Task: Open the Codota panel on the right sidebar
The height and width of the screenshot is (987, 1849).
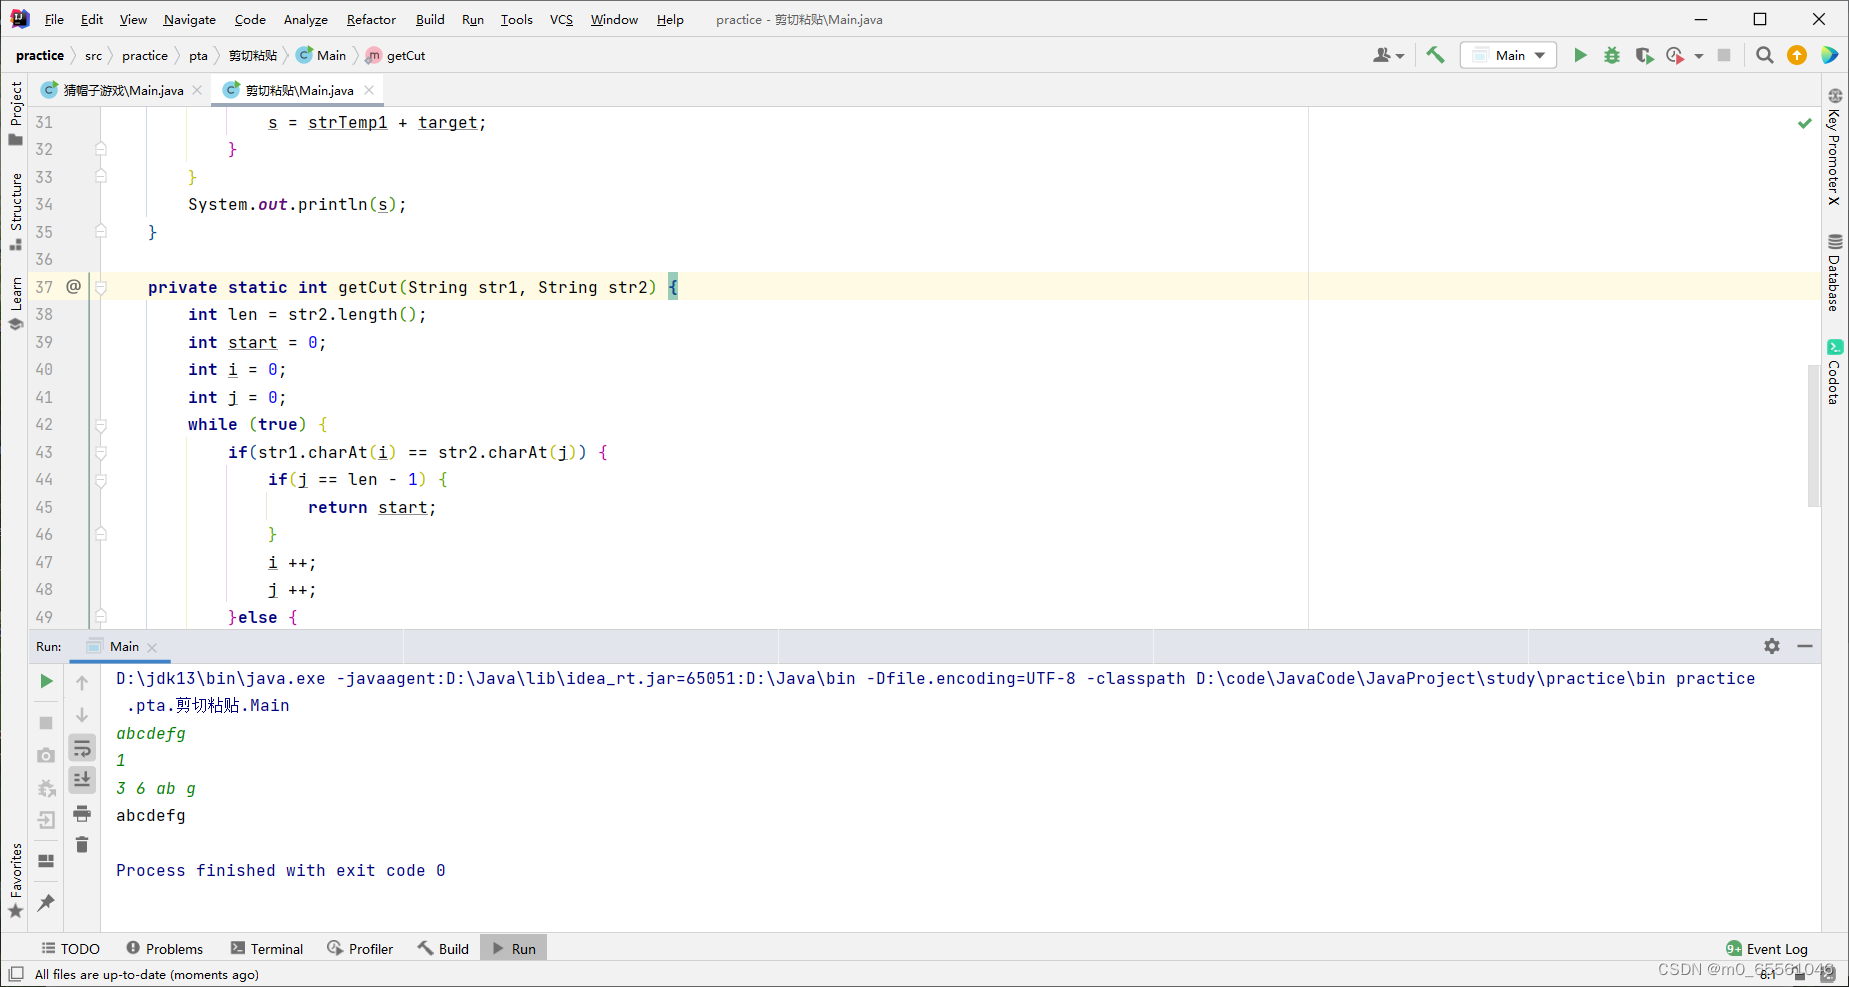Action: coord(1834,375)
